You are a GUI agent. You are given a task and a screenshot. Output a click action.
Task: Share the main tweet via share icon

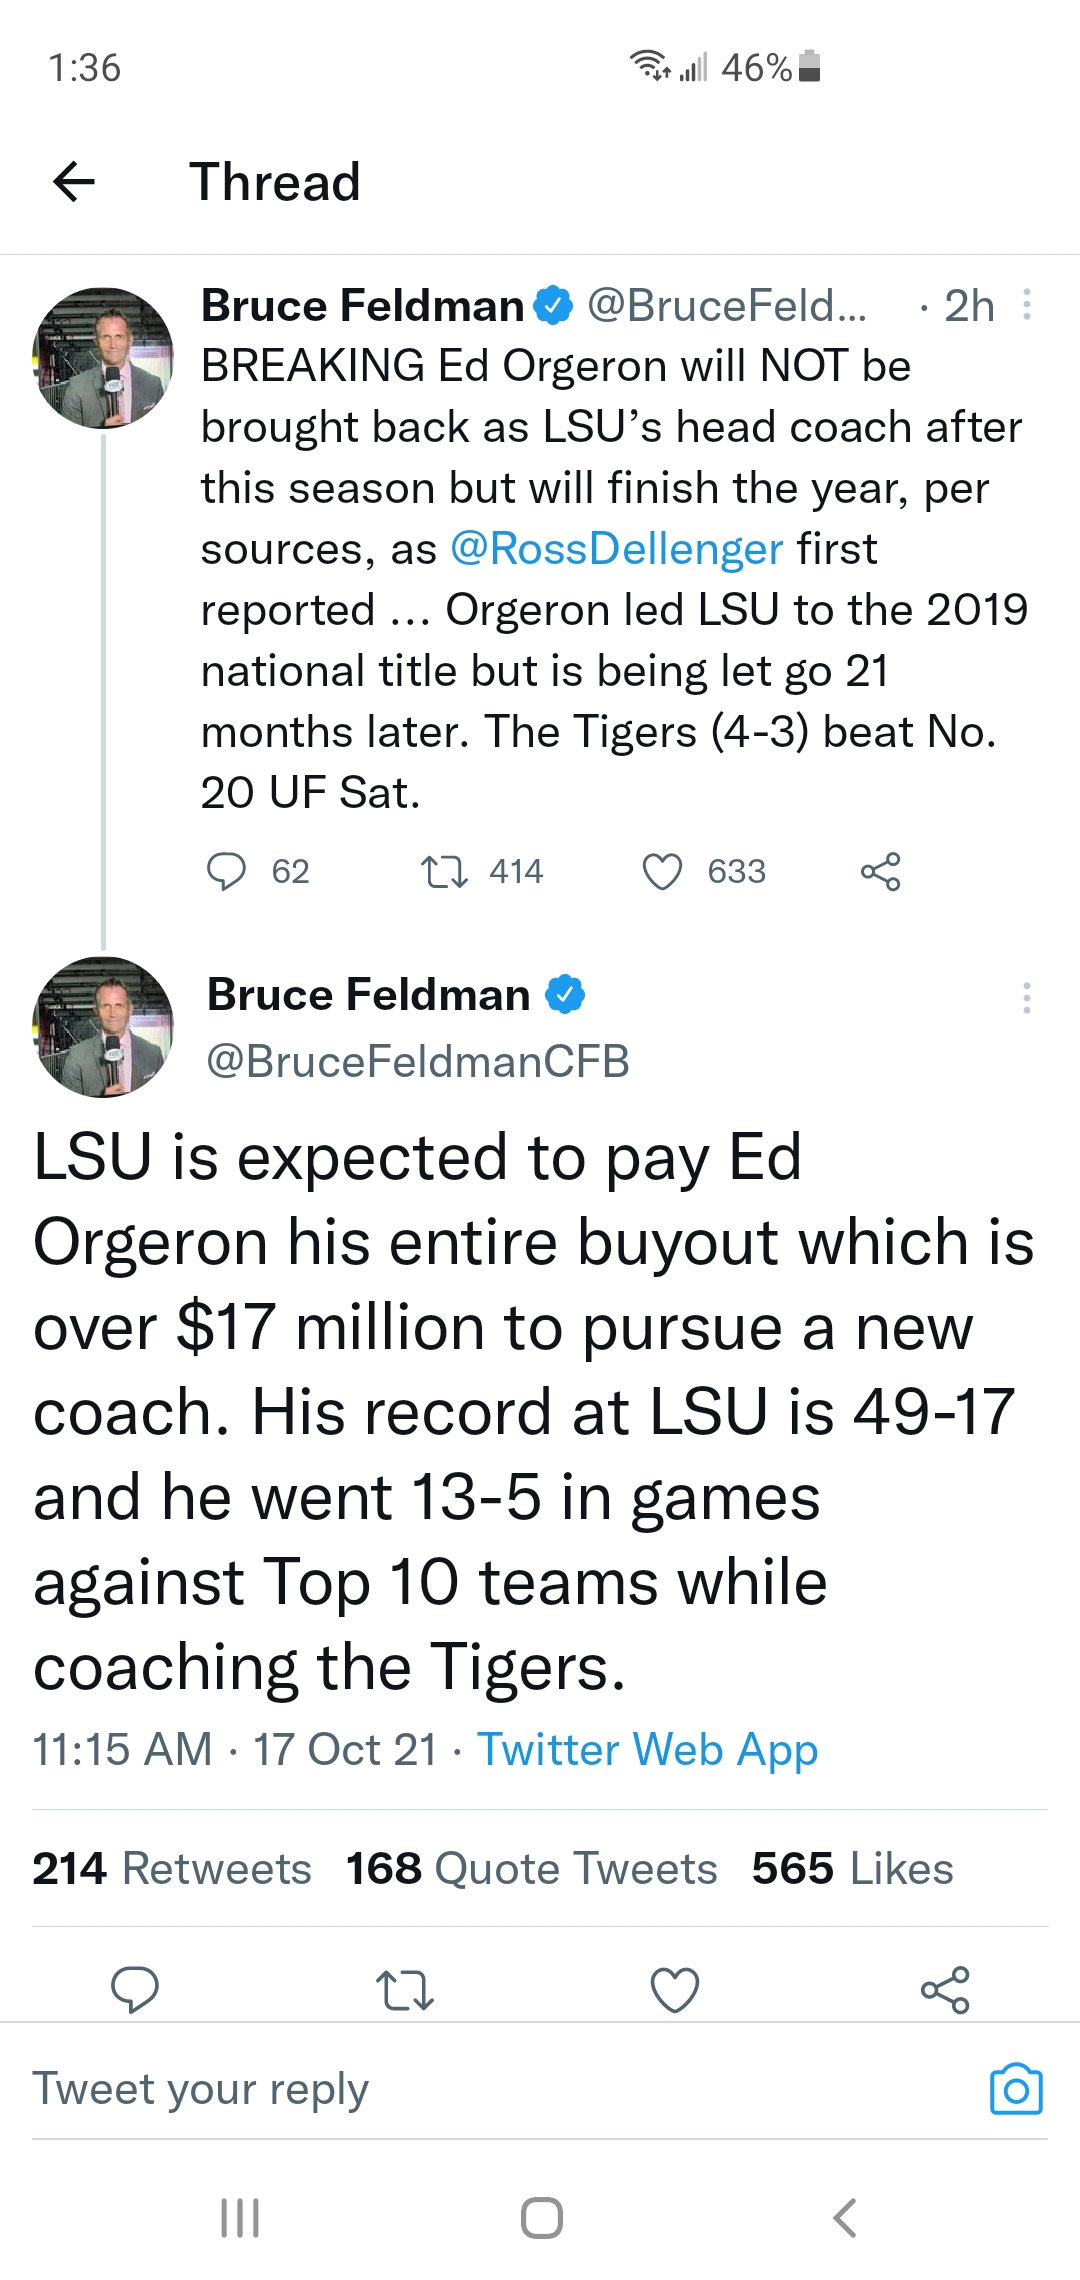tap(945, 1989)
